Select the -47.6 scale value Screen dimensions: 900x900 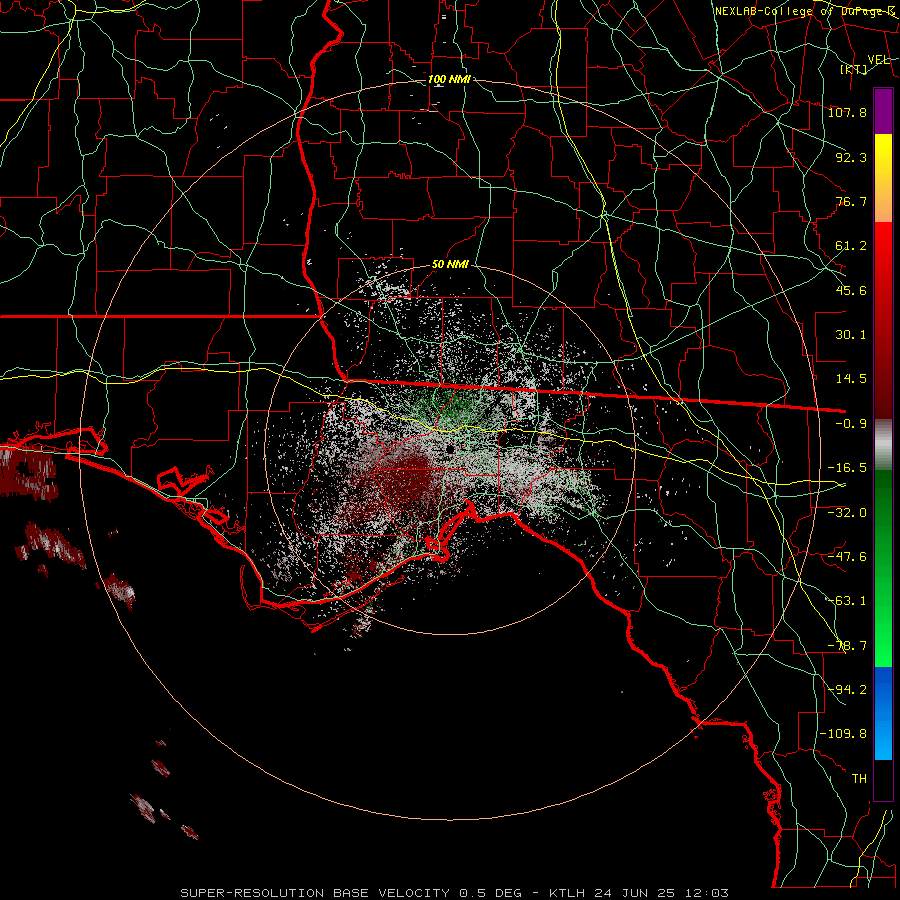coord(847,557)
